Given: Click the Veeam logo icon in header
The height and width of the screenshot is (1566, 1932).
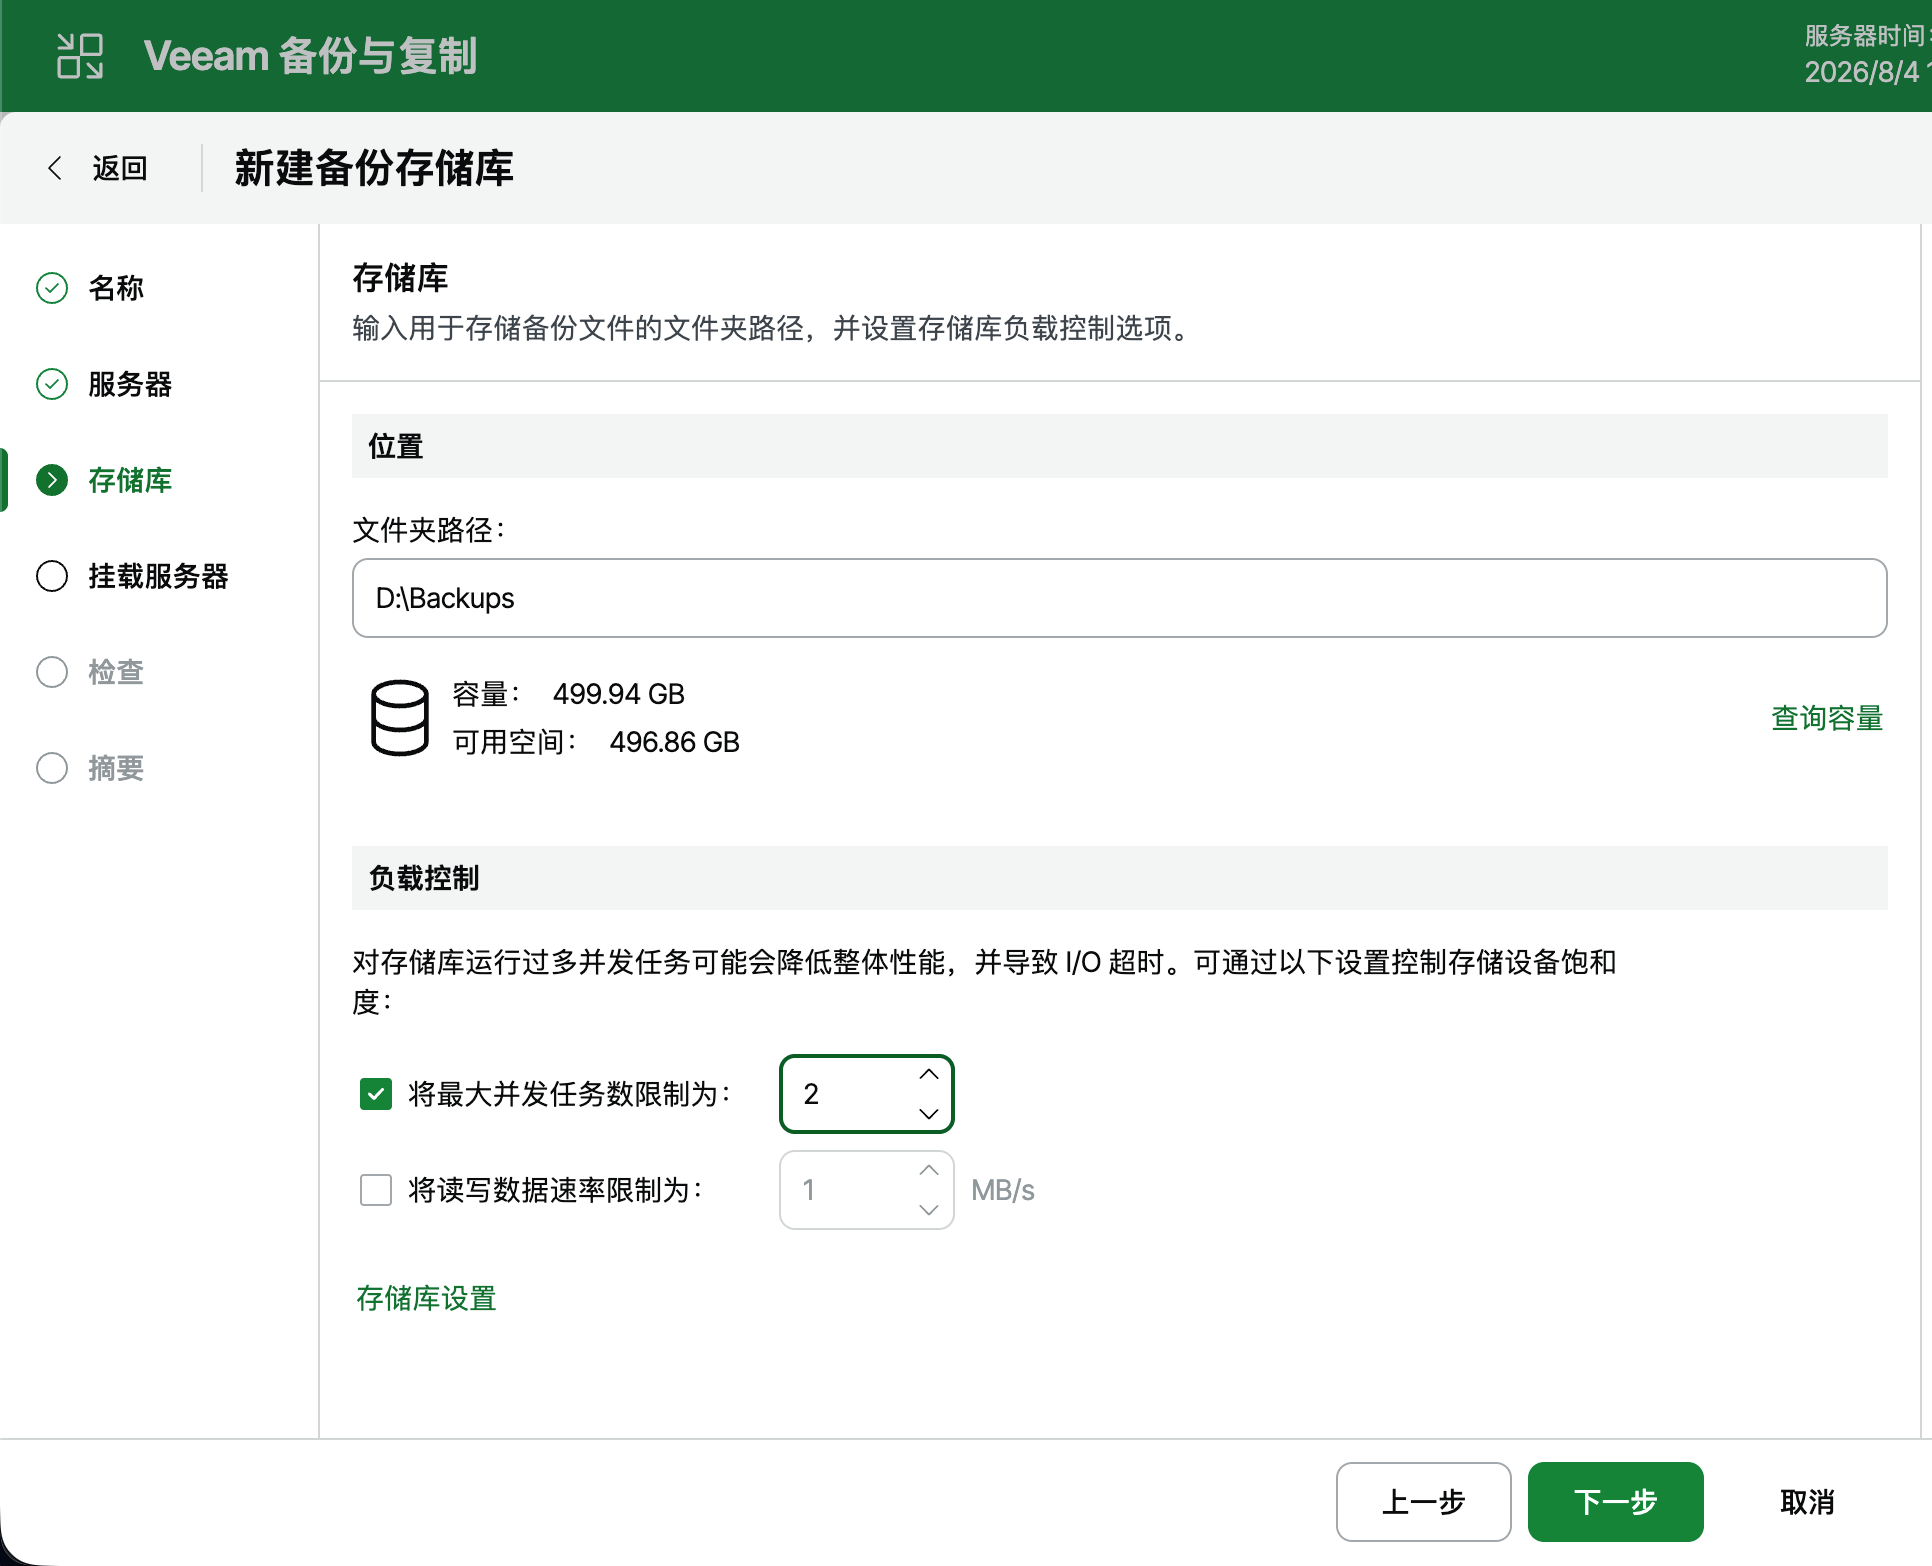Looking at the screenshot, I should [x=80, y=56].
